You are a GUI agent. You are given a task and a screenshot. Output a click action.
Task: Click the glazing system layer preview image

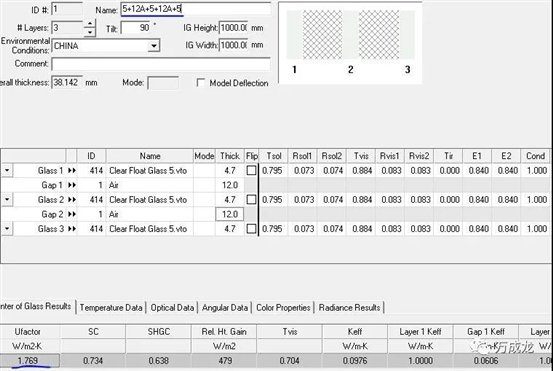click(x=350, y=42)
